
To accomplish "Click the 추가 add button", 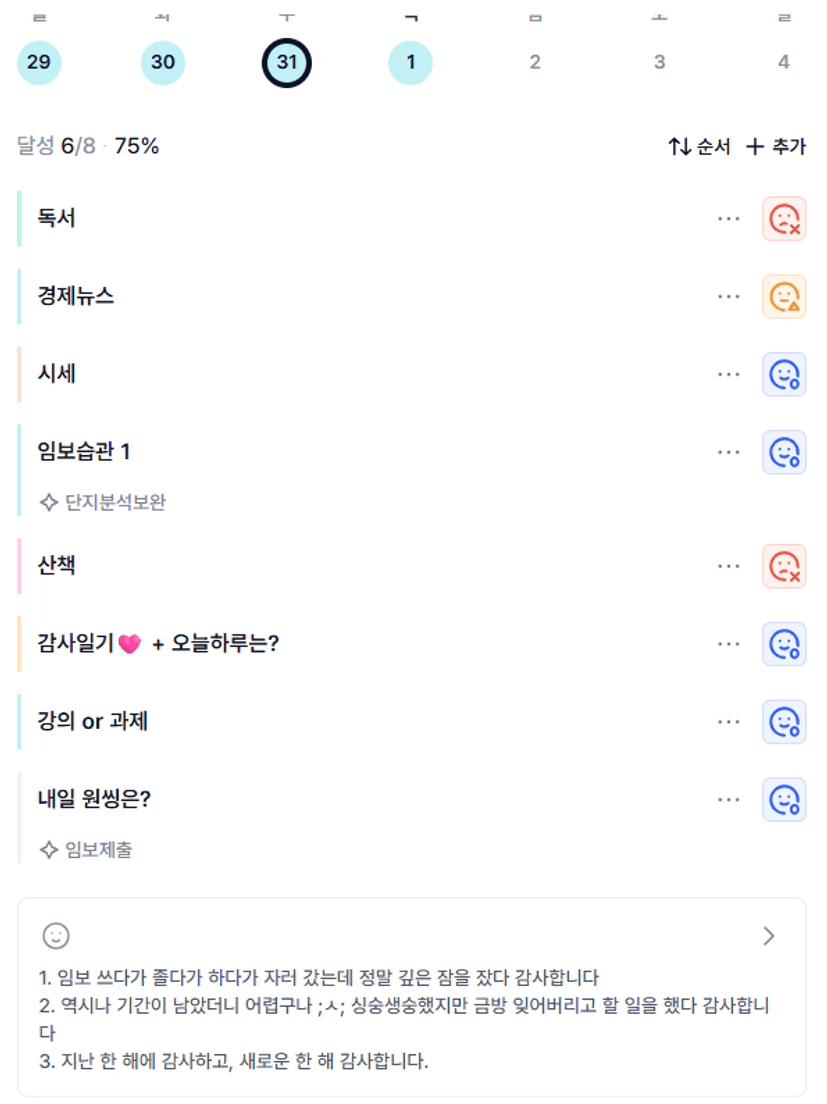I will (x=776, y=147).
